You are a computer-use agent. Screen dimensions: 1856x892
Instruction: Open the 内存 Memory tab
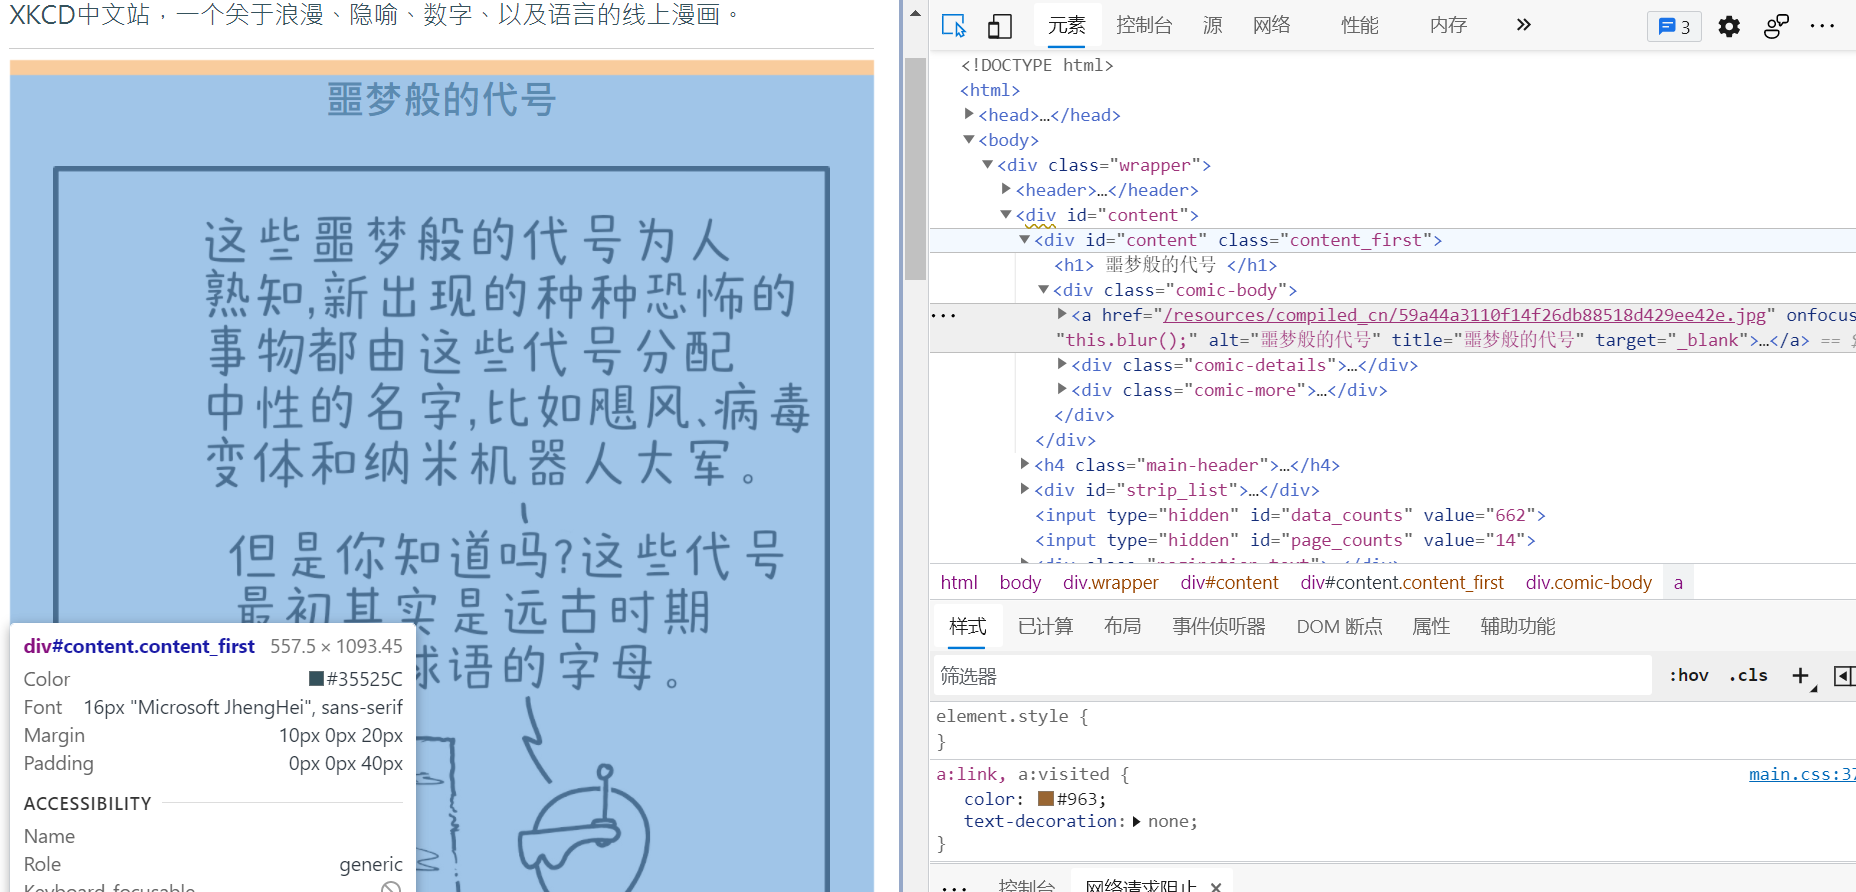tap(1449, 26)
